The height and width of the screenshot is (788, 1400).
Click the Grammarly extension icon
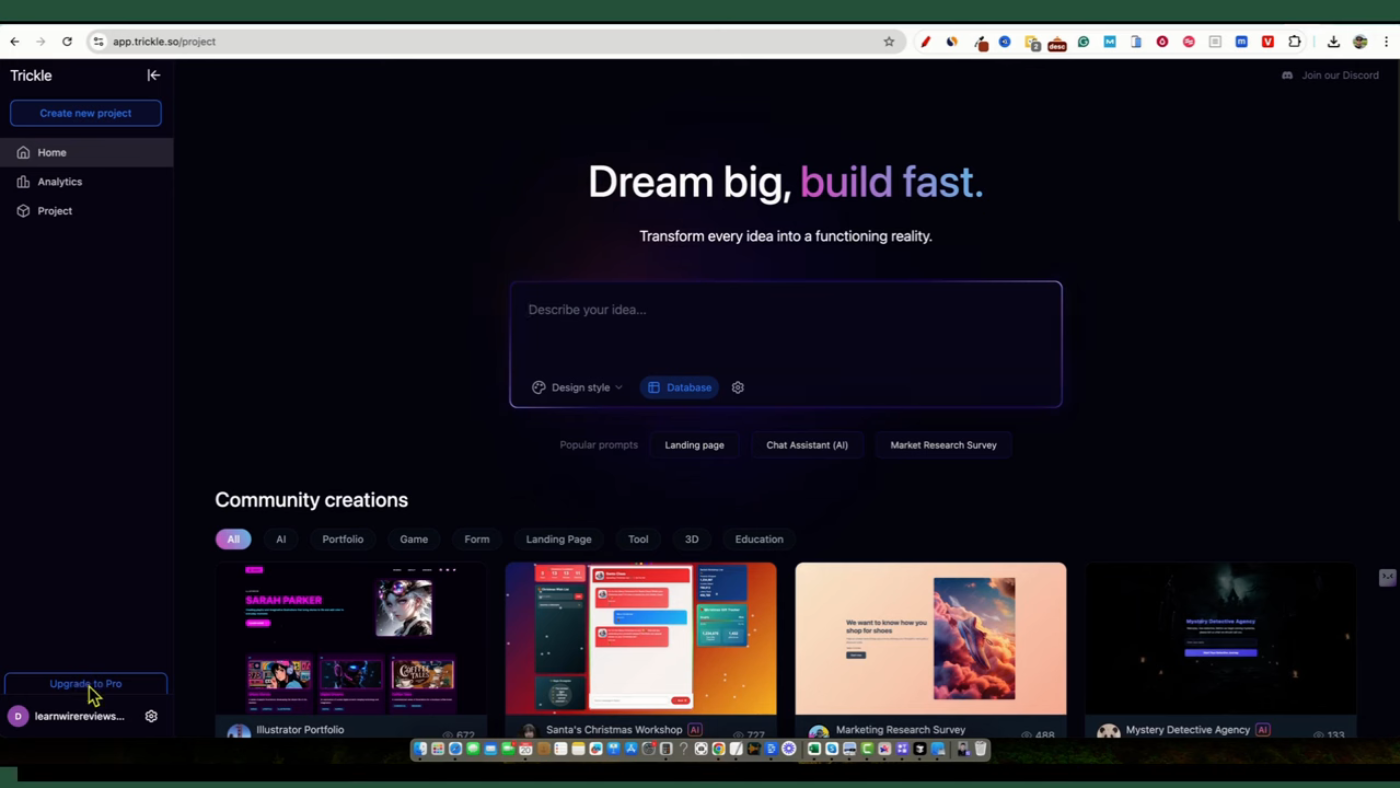(x=1083, y=42)
